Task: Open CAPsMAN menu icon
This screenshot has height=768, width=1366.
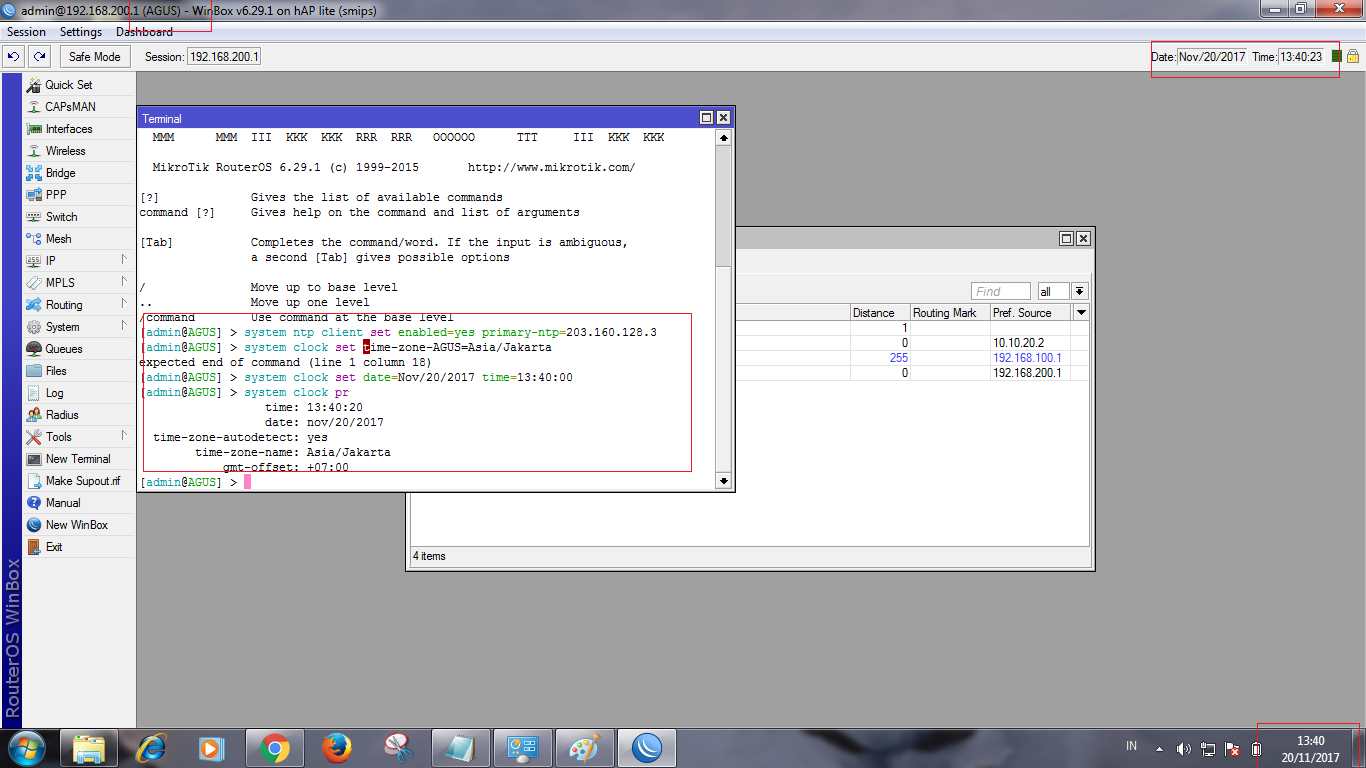Action: 34,107
